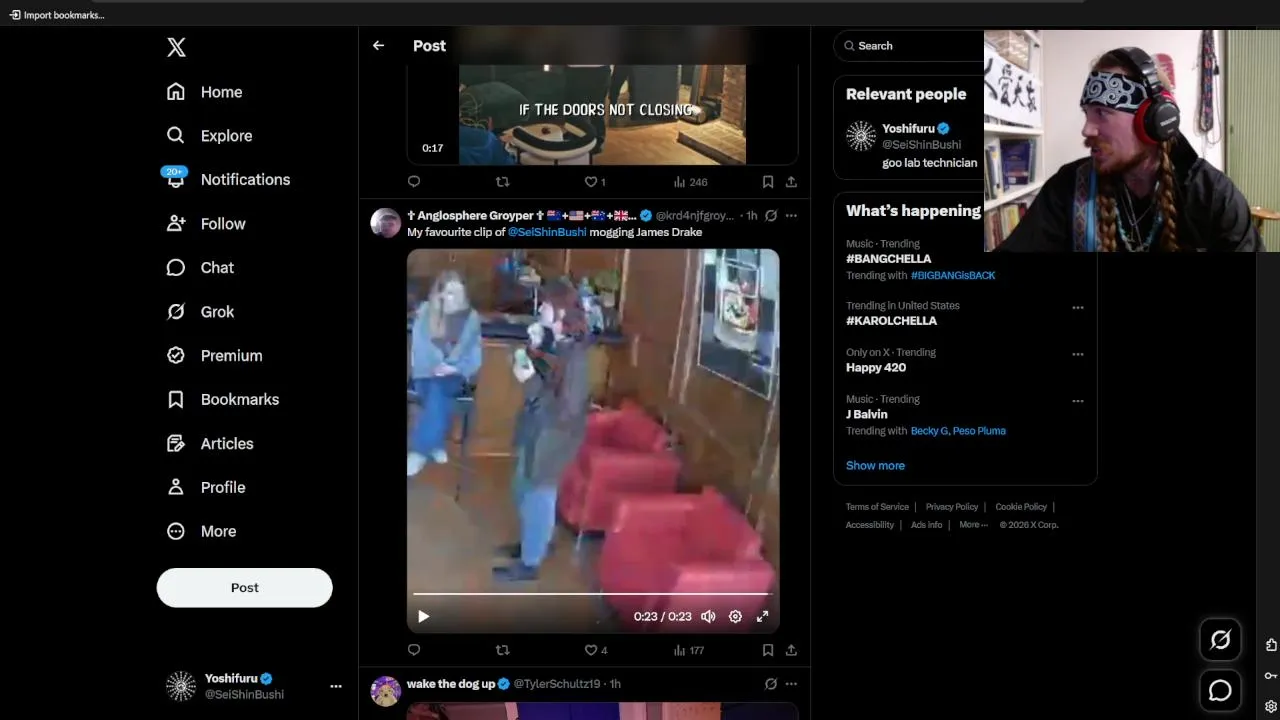
Task: Expand the More menu in sidebar
Action: 201,532
